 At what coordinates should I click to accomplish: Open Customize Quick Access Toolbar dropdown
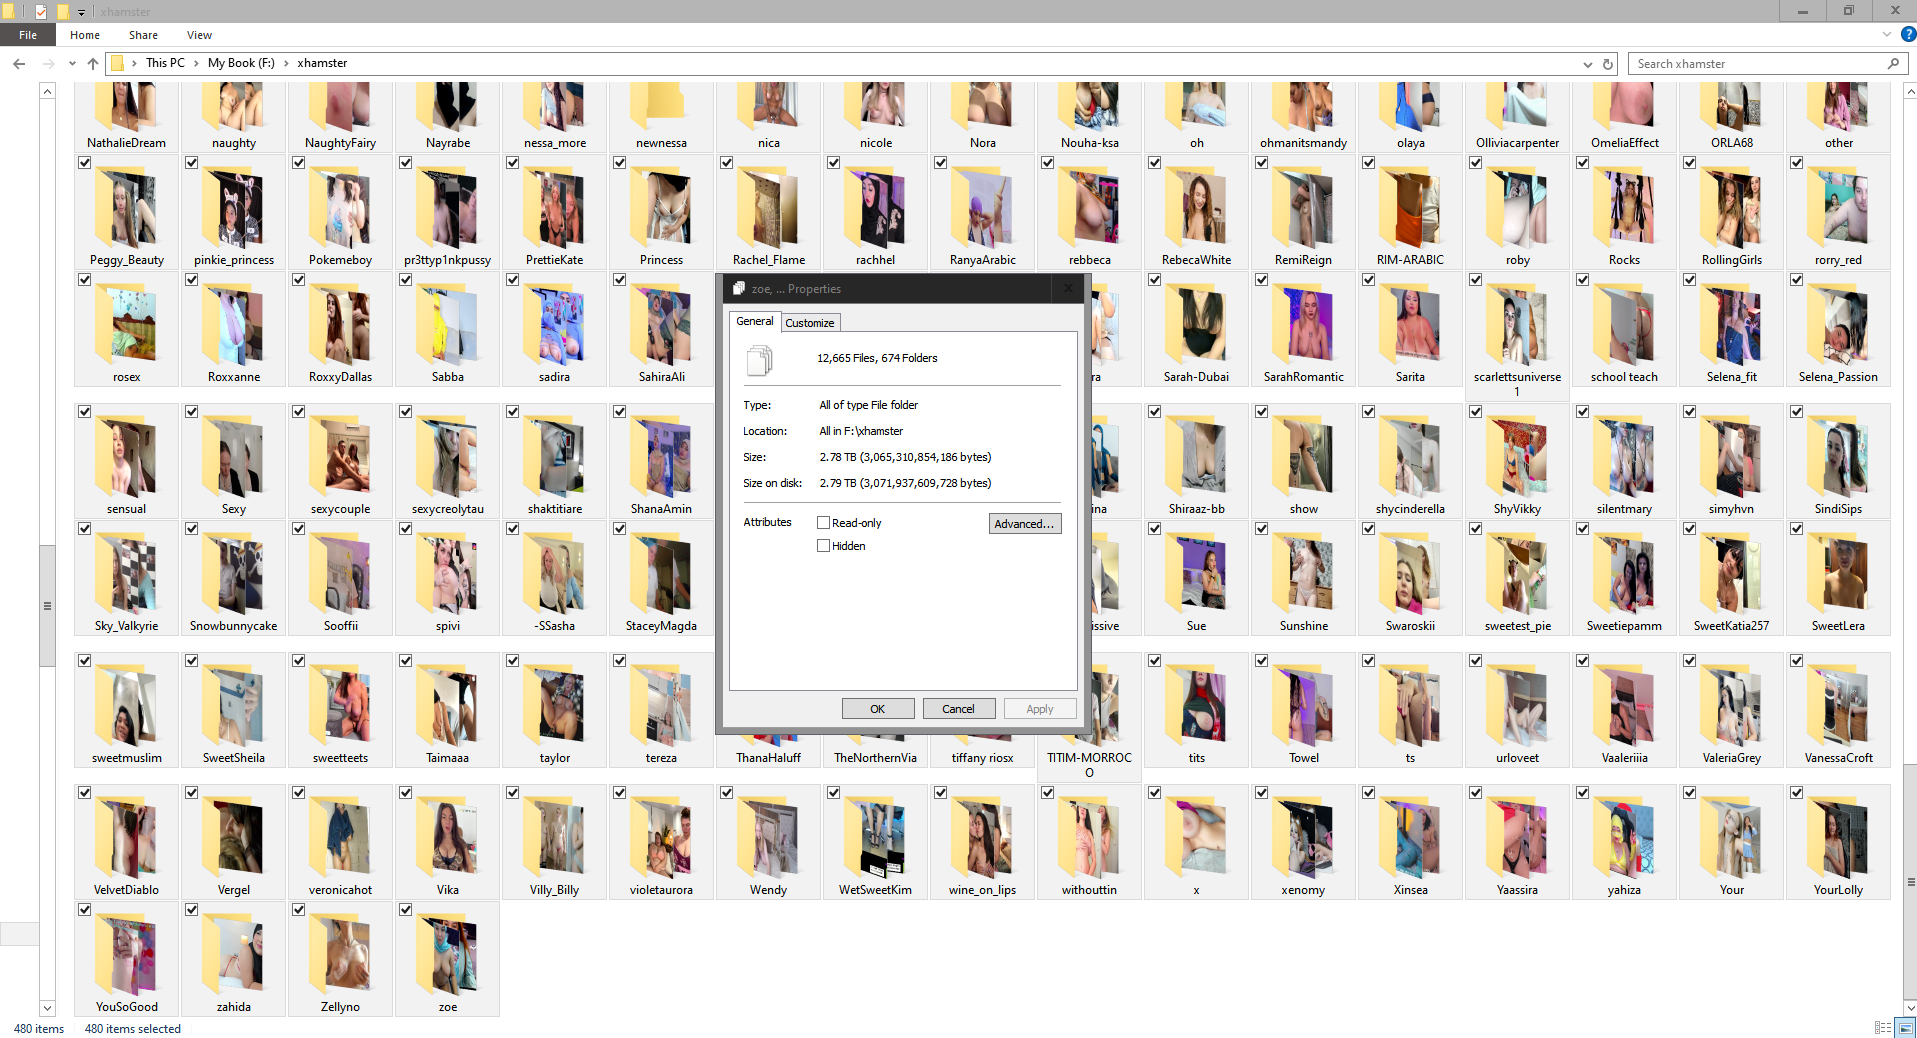coord(82,12)
